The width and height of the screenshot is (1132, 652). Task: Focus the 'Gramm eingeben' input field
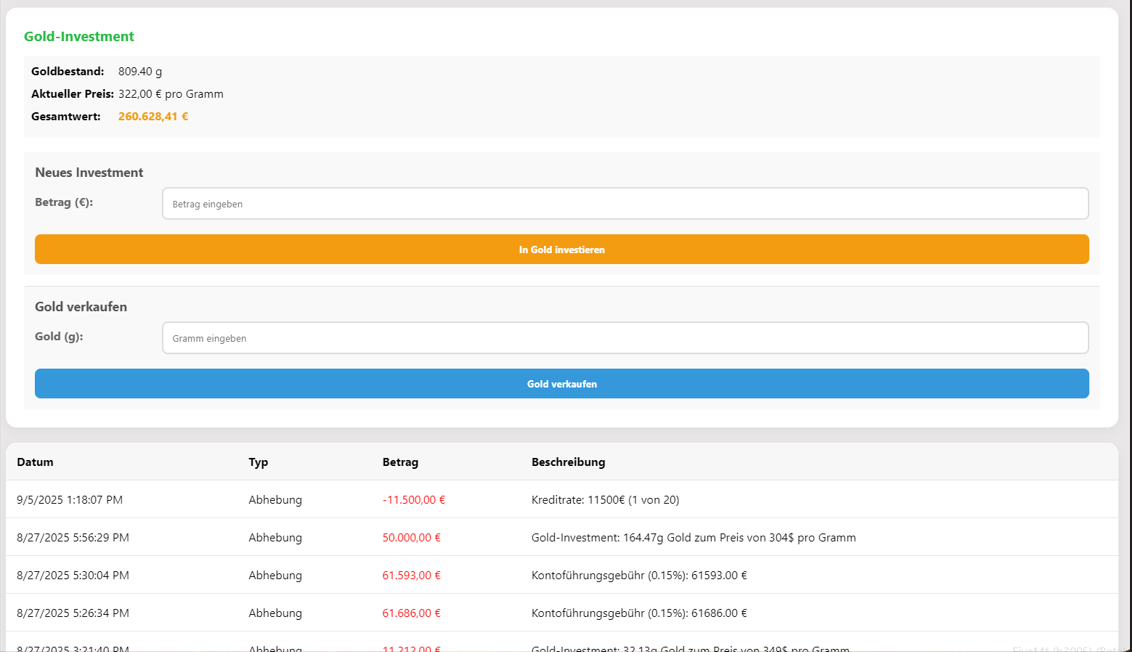coord(625,338)
